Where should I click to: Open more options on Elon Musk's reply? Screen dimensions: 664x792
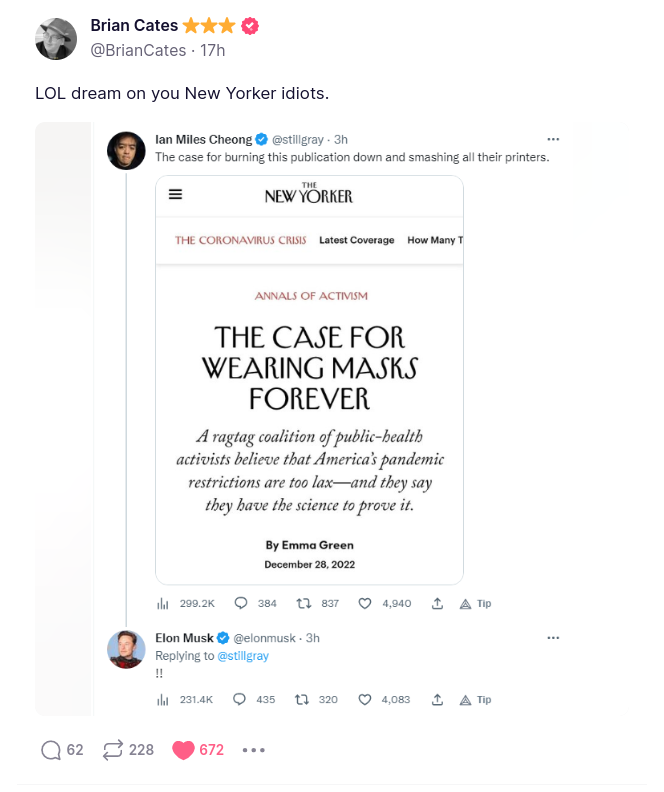pyautogui.click(x=553, y=638)
